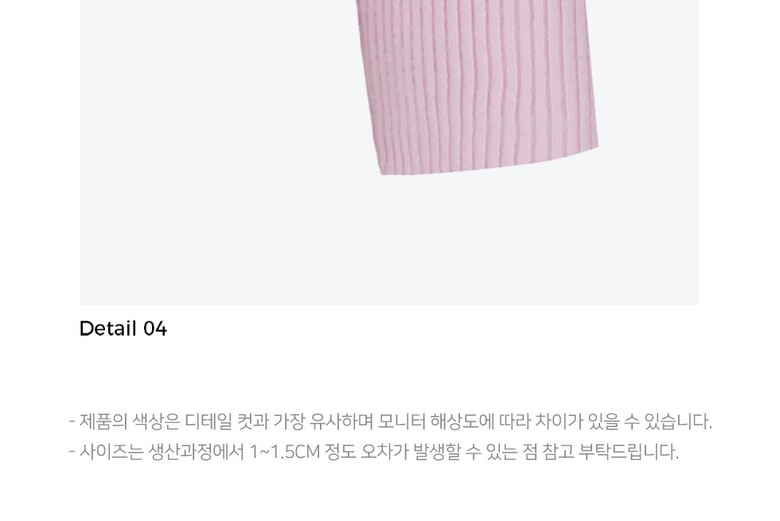The height and width of the screenshot is (521, 780).
Task: Click the pink ribbed sleeve image
Action: [x=478, y=85]
